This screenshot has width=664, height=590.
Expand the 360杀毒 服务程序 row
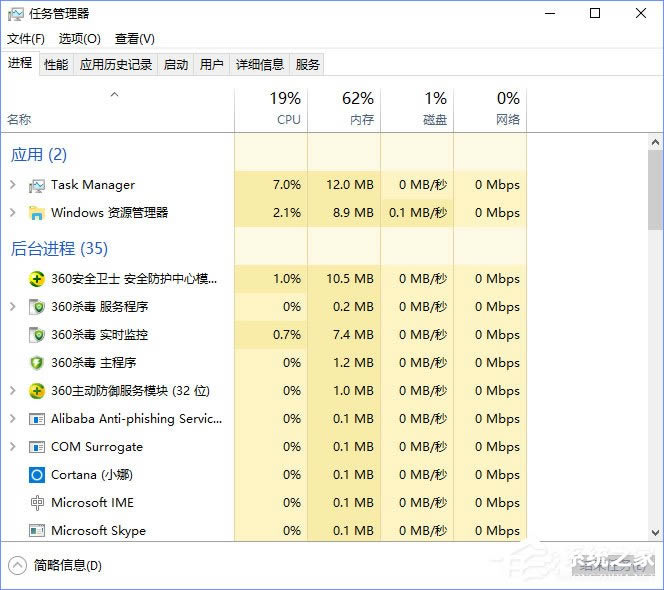click(x=13, y=306)
